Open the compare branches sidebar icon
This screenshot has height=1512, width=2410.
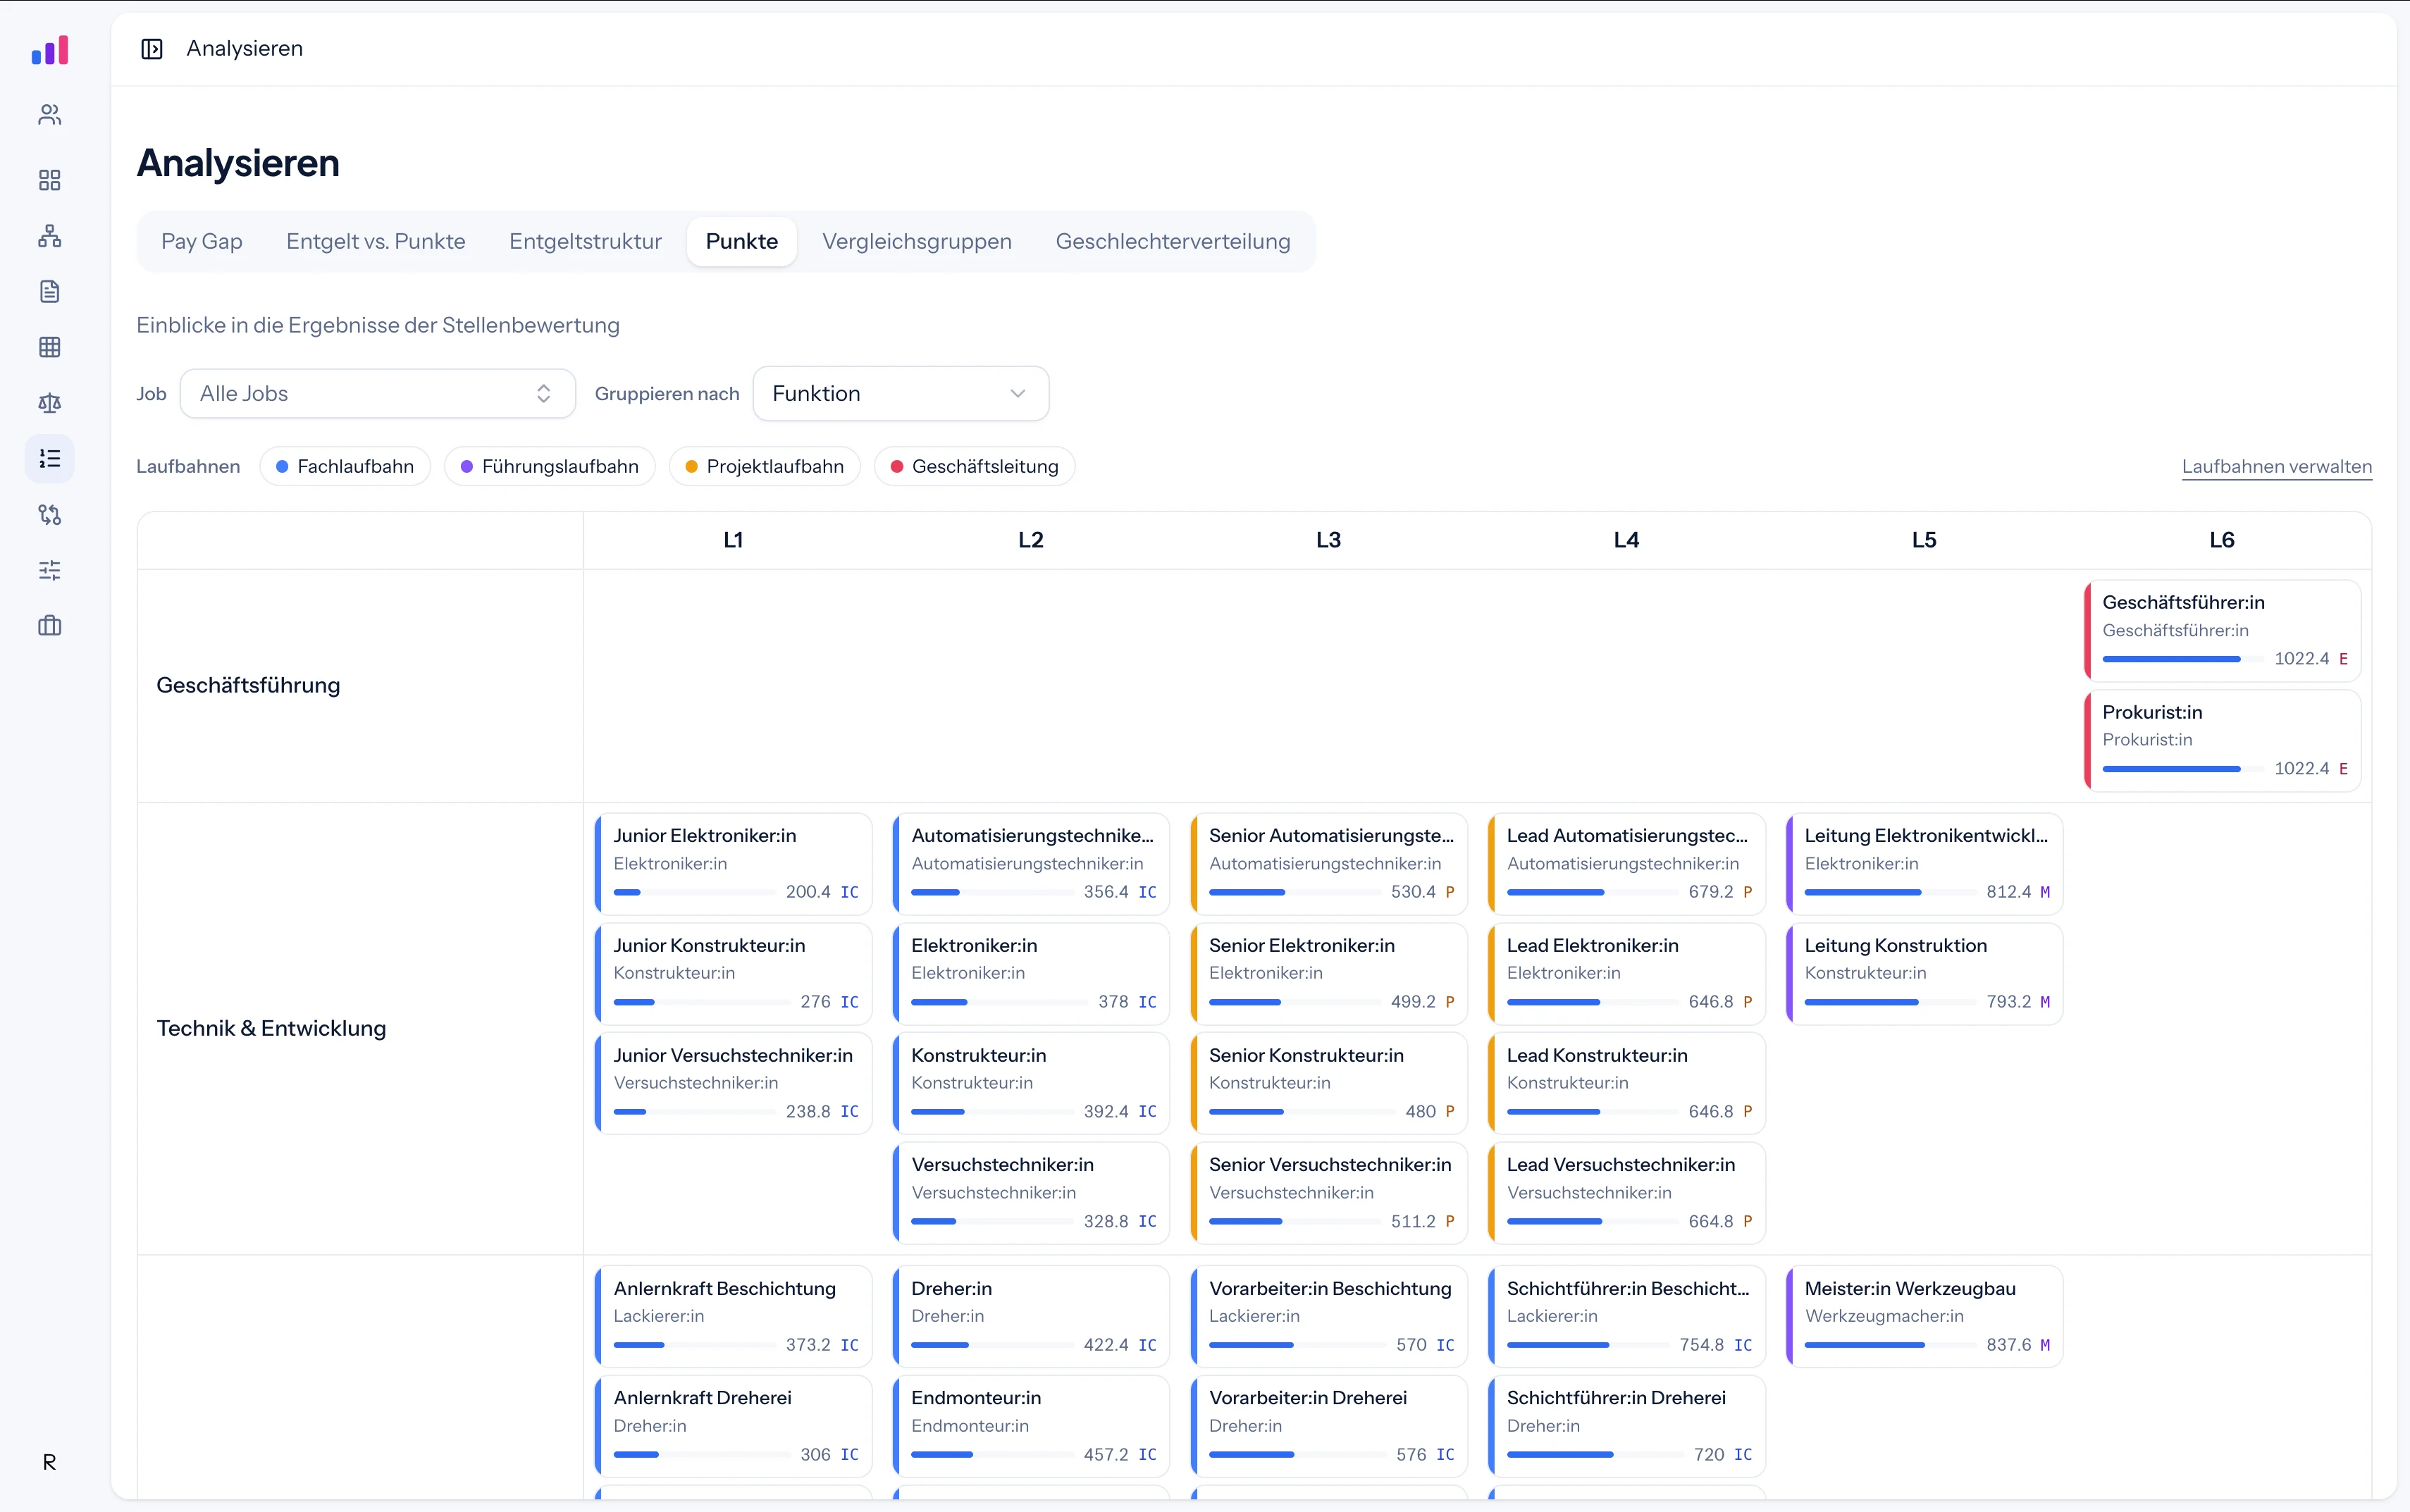pyautogui.click(x=50, y=515)
